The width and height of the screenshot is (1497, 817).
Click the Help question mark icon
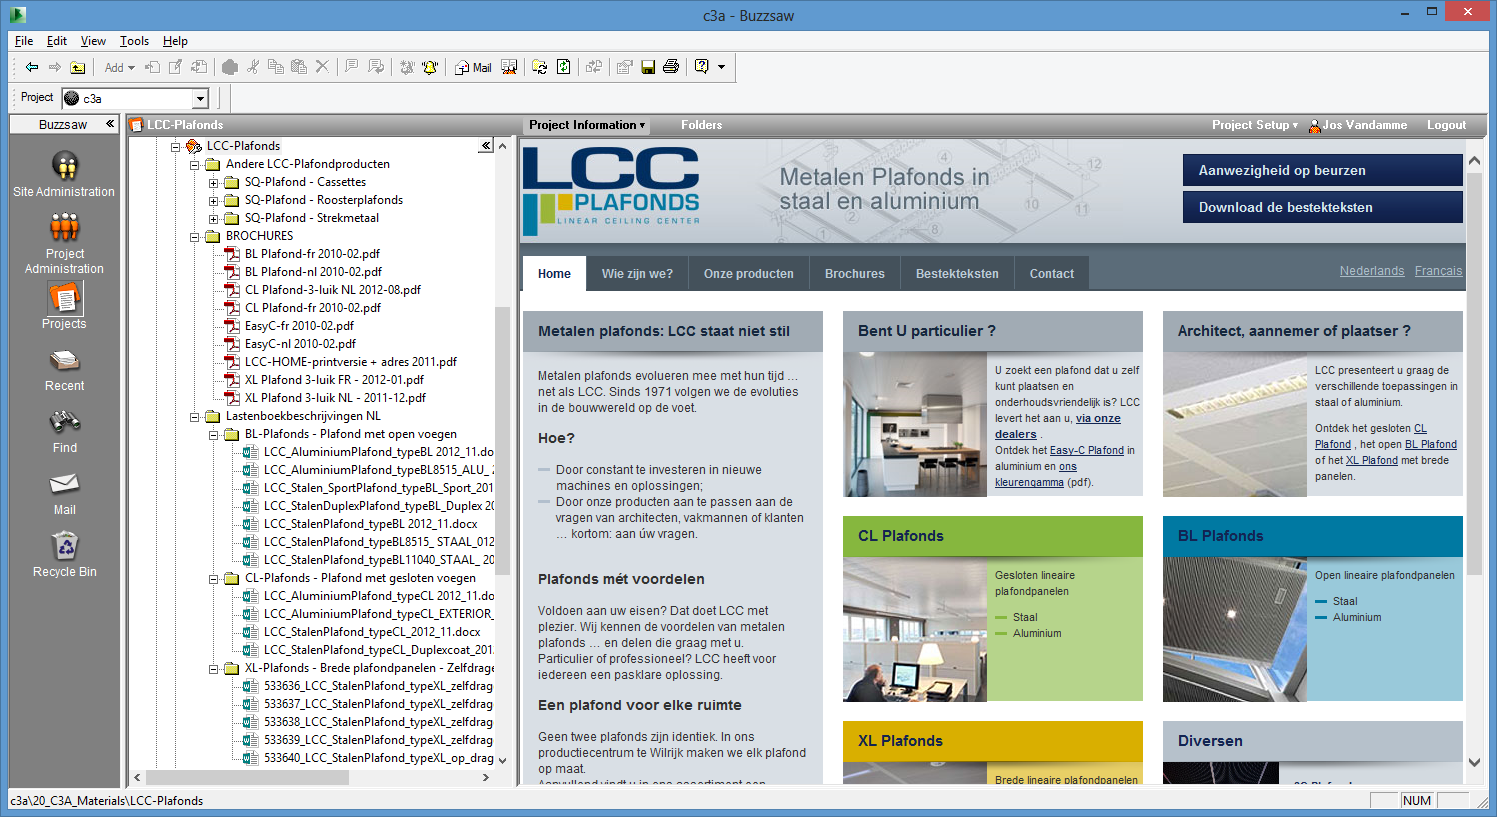tap(702, 67)
